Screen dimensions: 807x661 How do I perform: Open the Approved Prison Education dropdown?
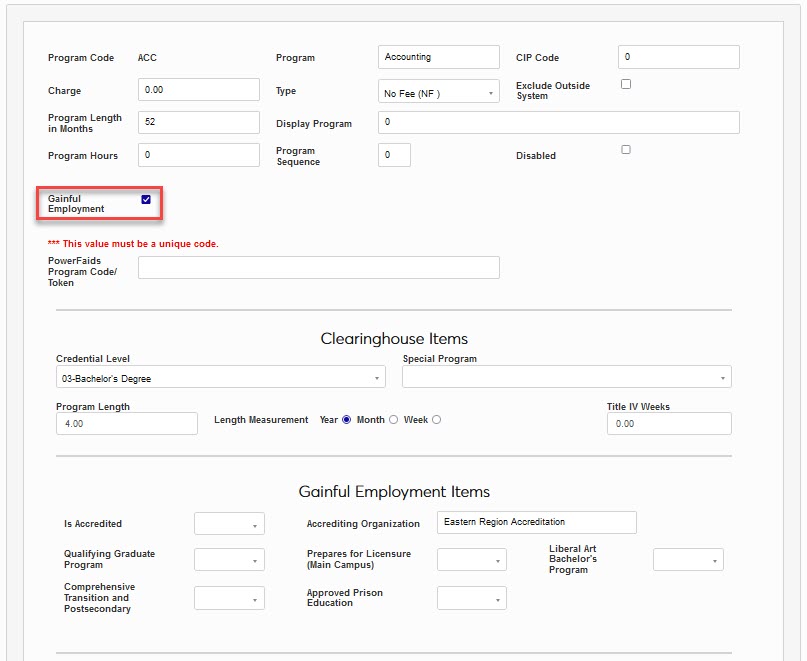[x=471, y=598]
